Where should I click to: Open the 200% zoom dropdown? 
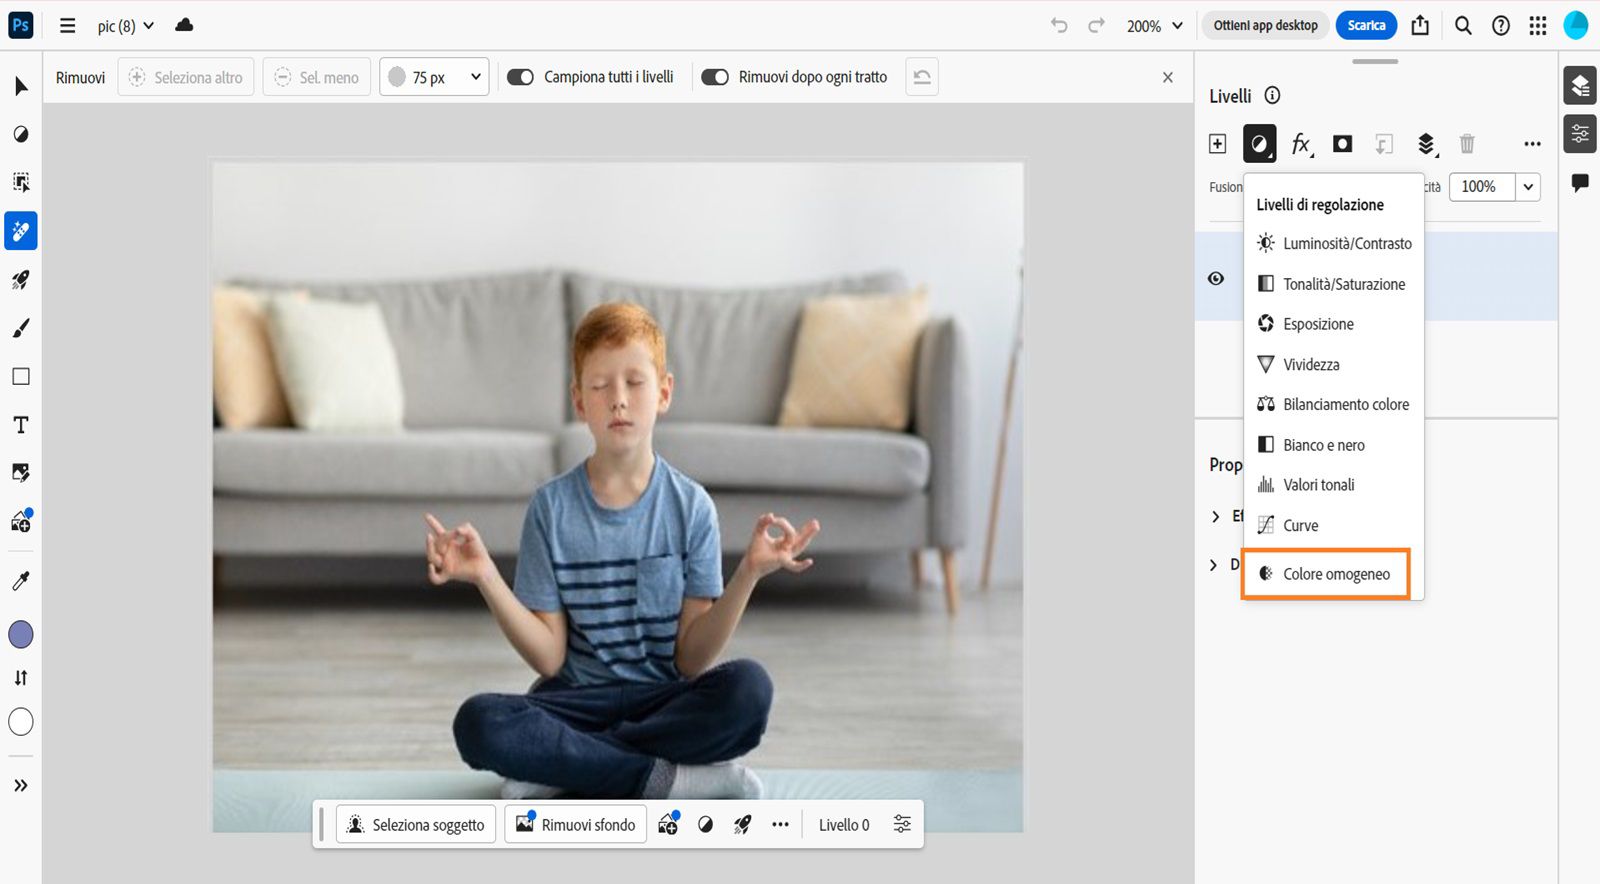click(x=1155, y=26)
